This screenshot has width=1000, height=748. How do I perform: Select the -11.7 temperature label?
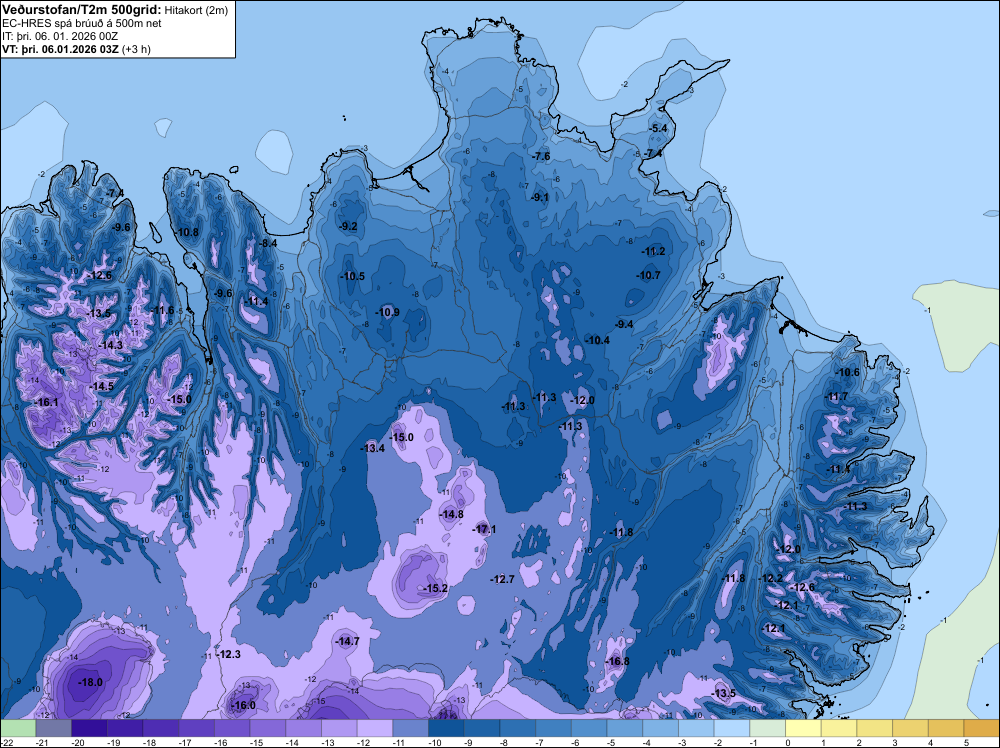[x=837, y=396]
